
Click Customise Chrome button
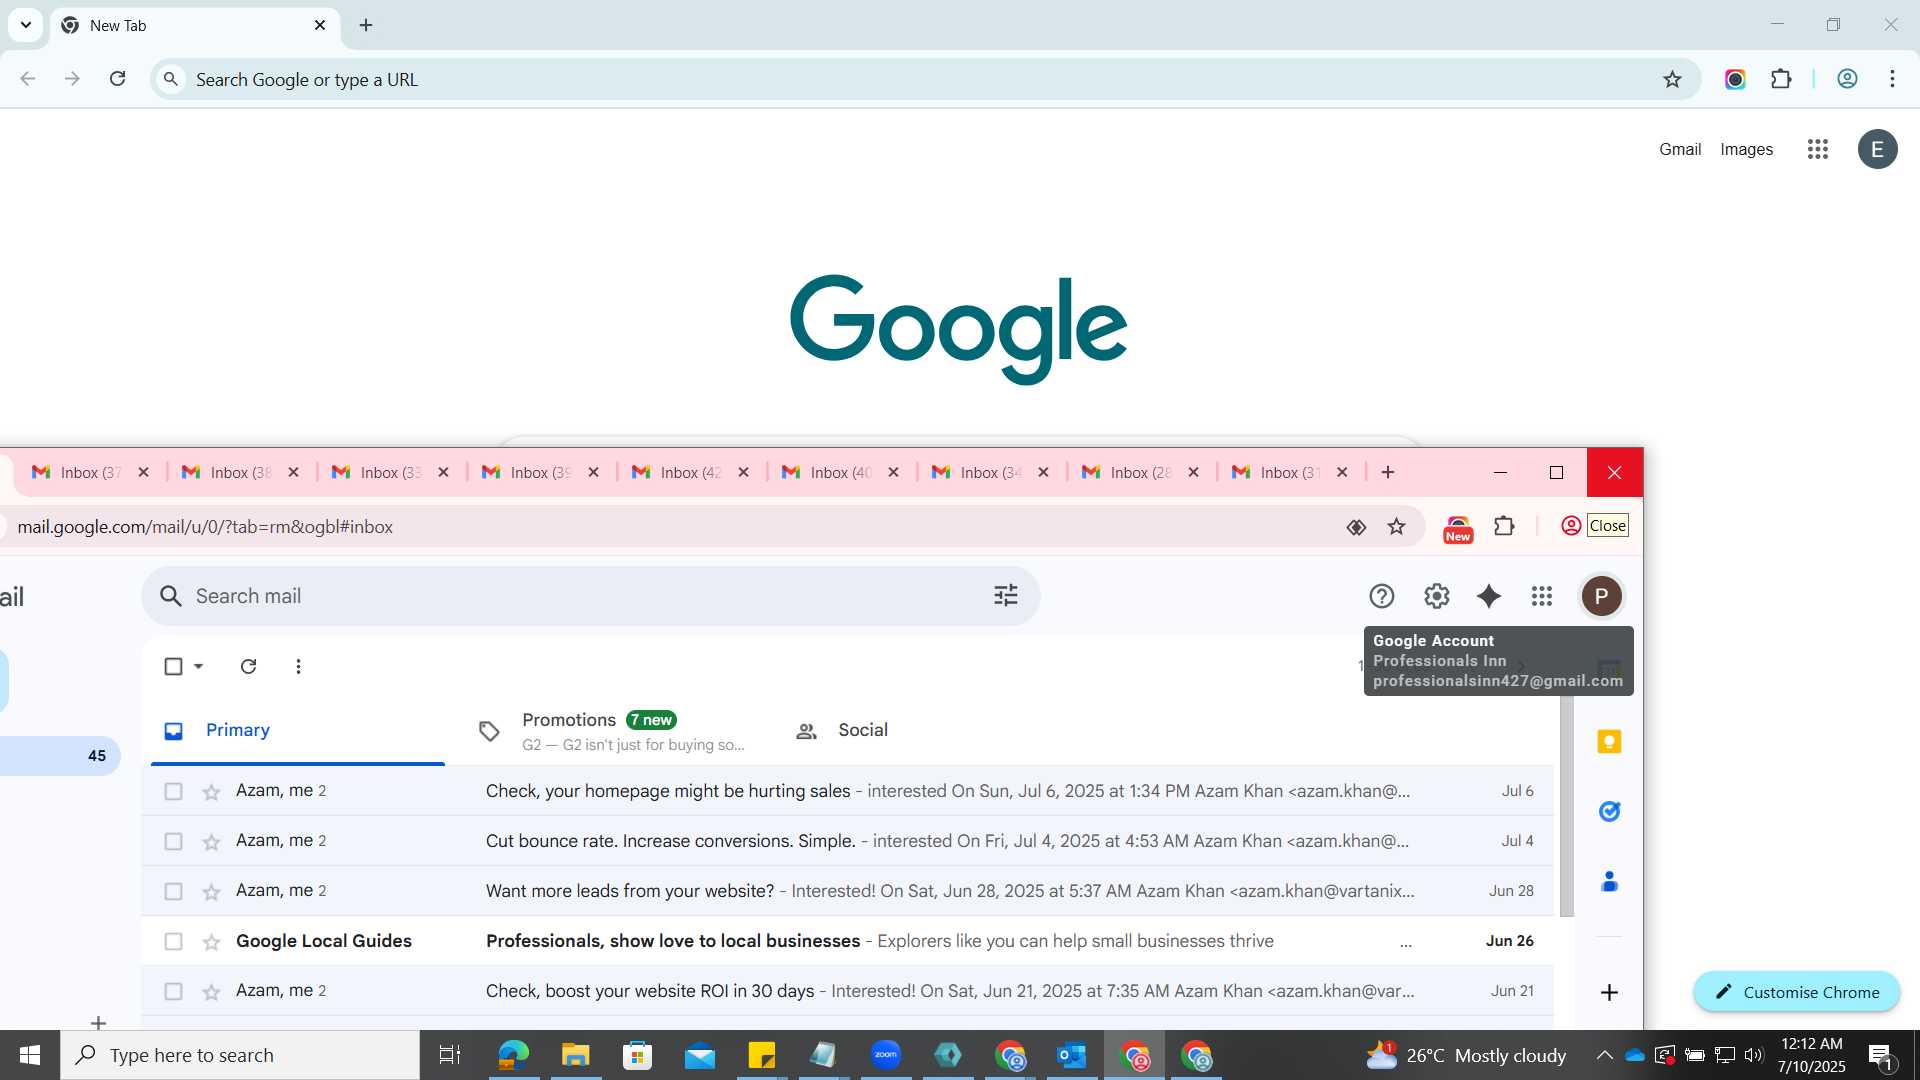(x=1796, y=992)
